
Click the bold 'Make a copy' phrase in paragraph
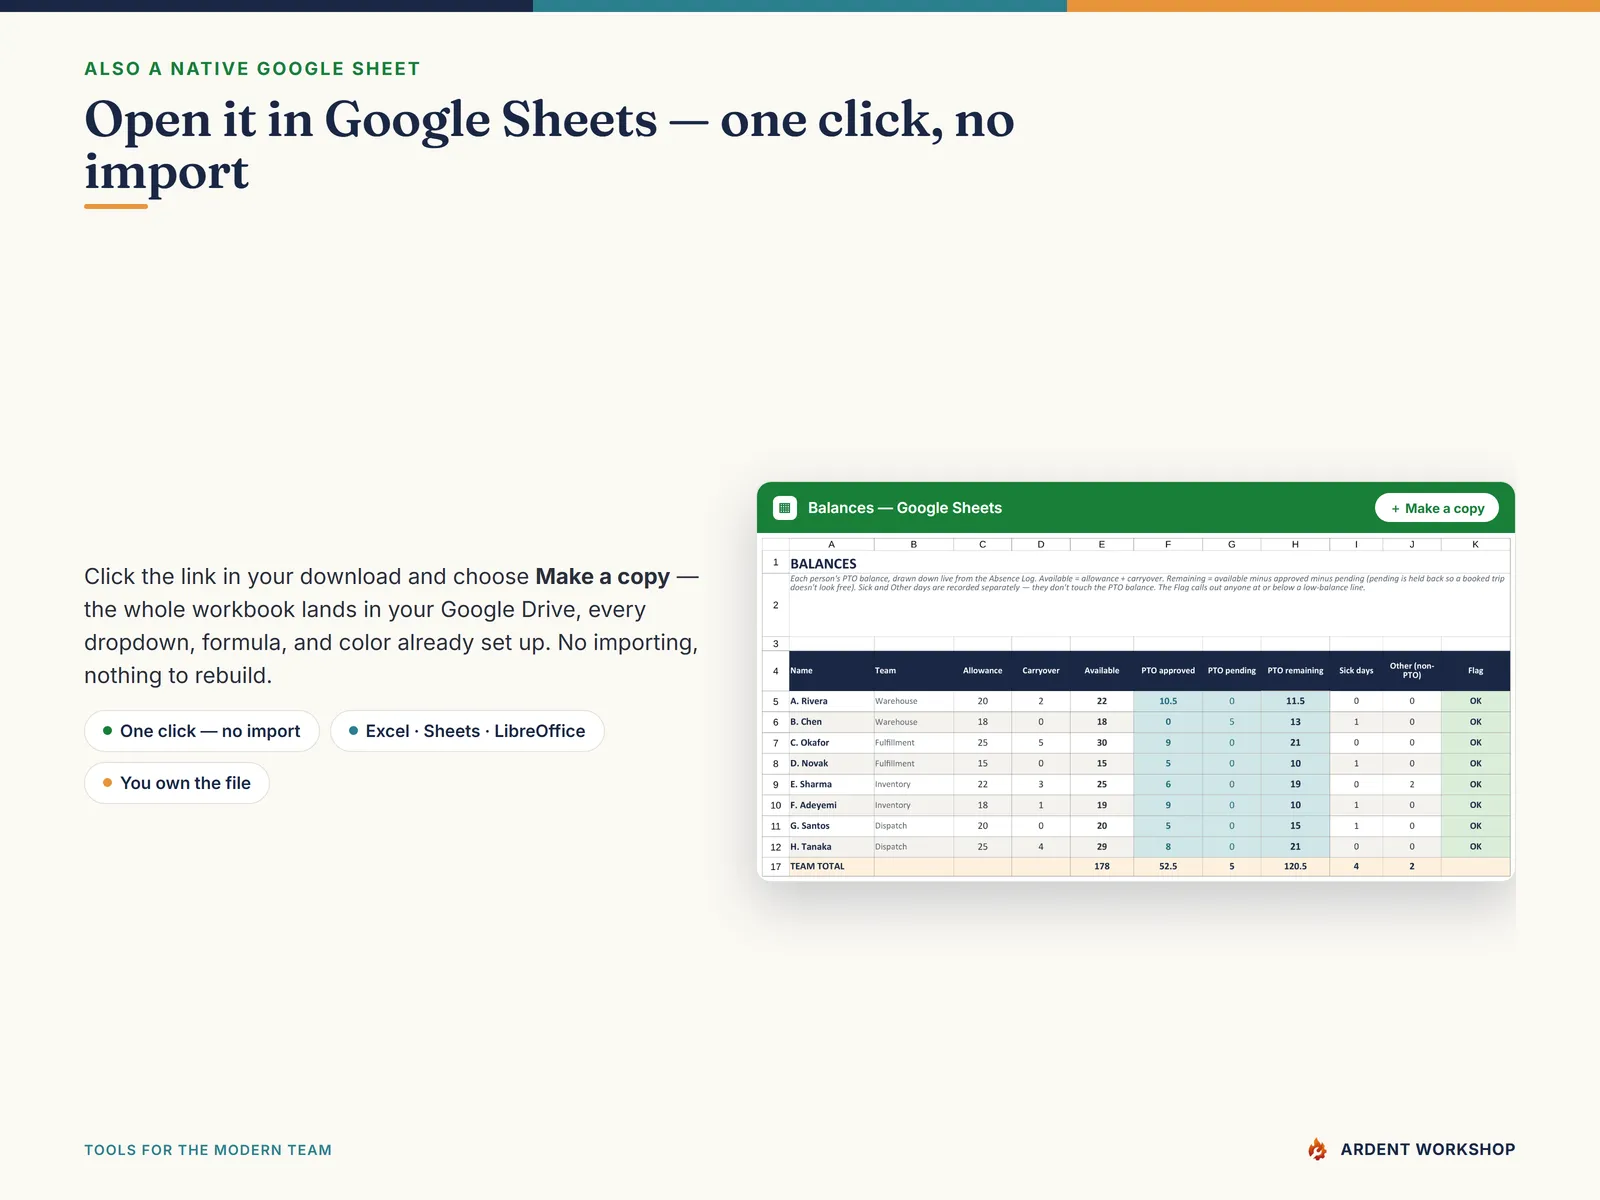click(602, 577)
